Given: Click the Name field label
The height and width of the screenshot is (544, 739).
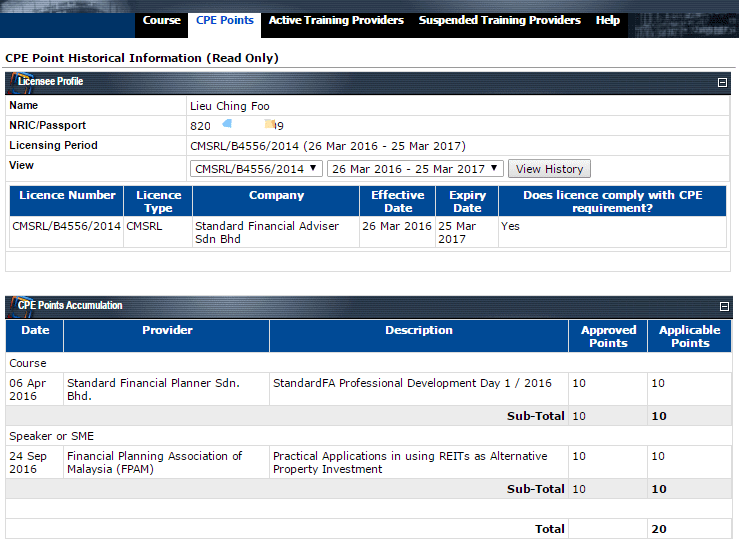Looking at the screenshot, I should (x=24, y=105).
